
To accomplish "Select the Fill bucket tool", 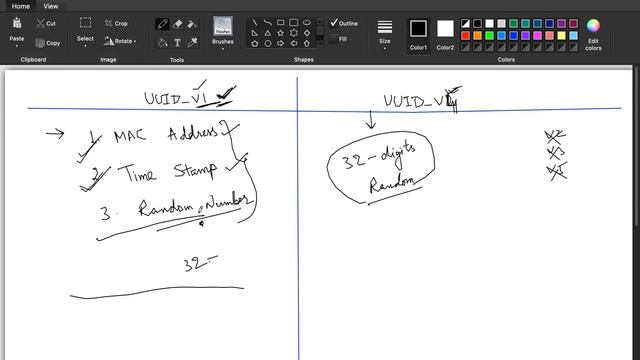I will 162,42.
